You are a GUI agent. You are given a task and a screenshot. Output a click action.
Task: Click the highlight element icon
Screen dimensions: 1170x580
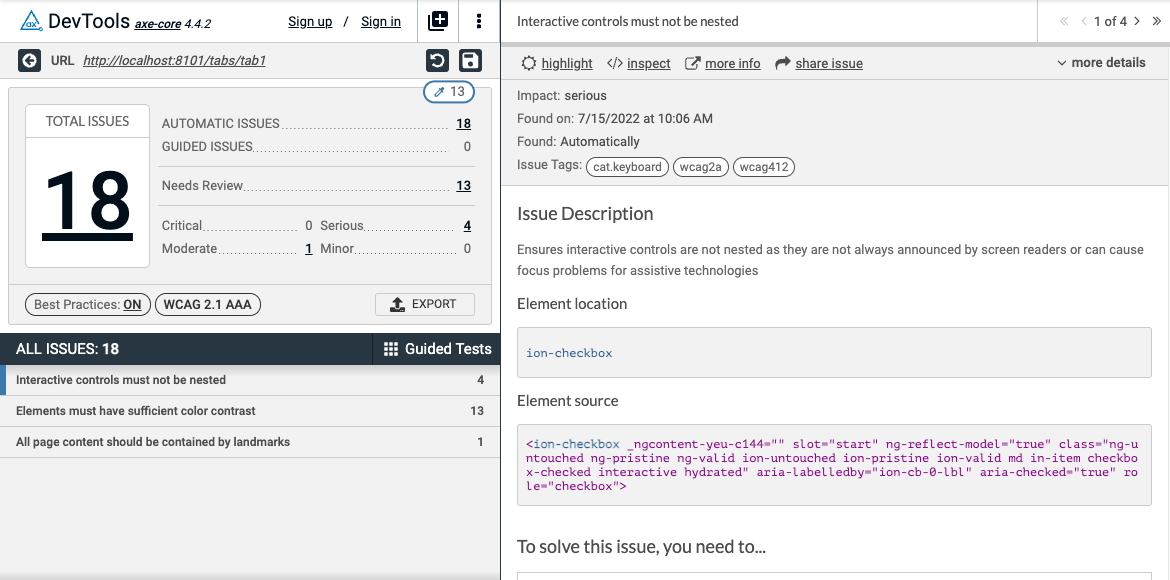tap(529, 63)
